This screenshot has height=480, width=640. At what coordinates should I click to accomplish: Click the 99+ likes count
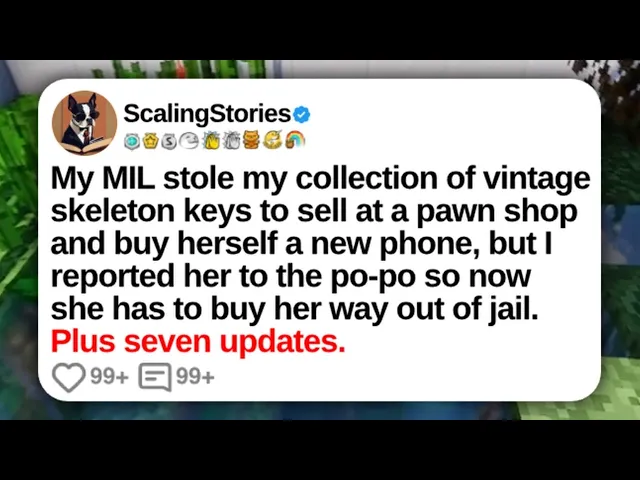coord(109,377)
